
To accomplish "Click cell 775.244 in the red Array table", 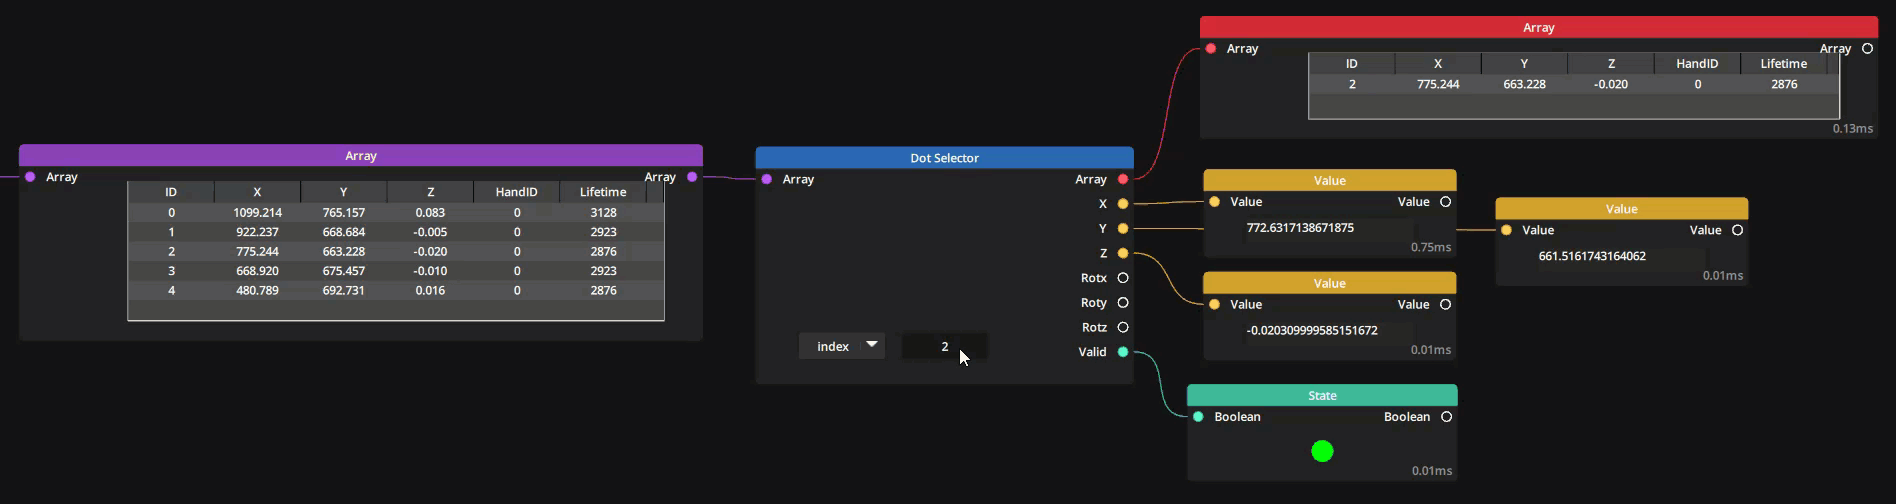I will [x=1438, y=85].
